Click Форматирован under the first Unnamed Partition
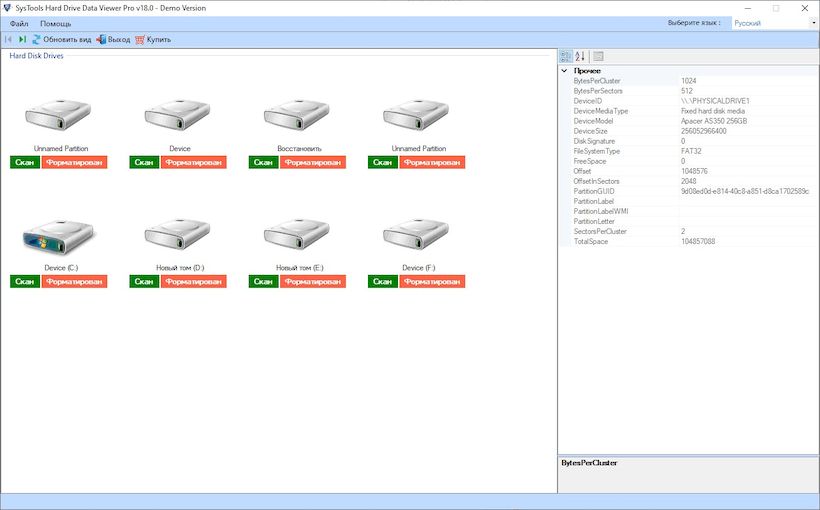The height and width of the screenshot is (510, 820). 74,162
